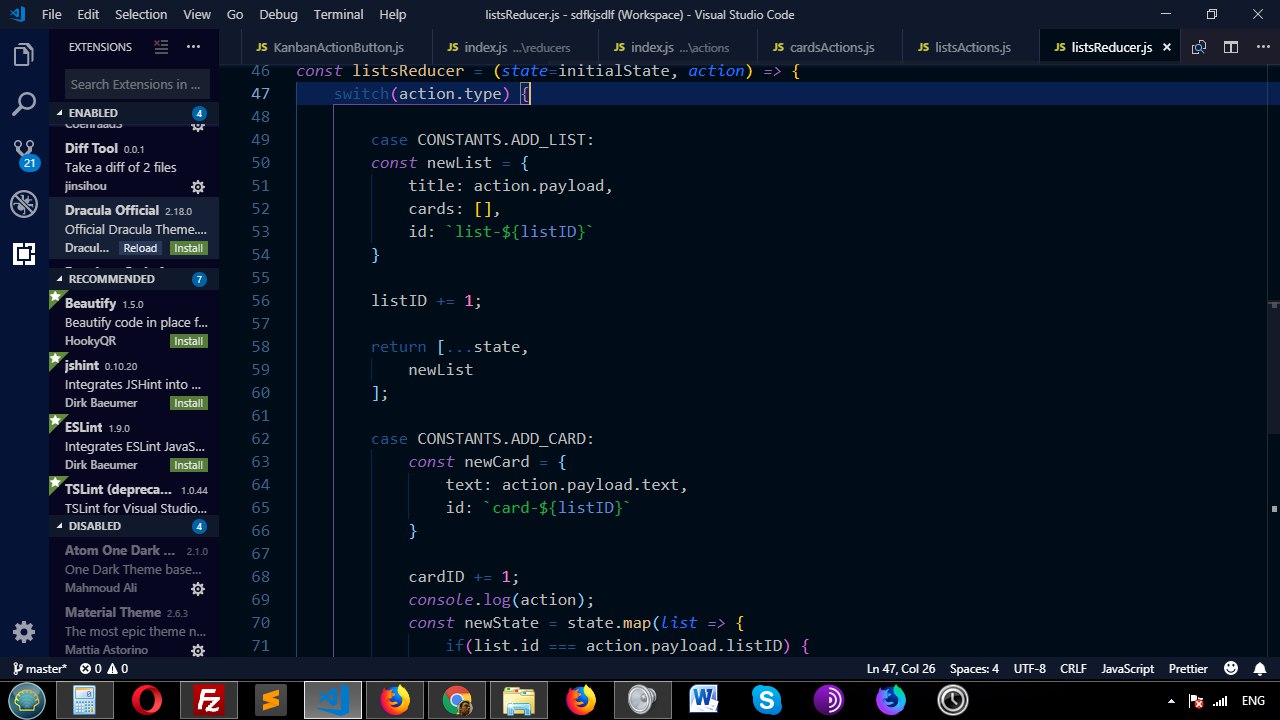Viewport: 1280px width, 720px height.
Task: Install the ESLint extension
Action: click(188, 465)
